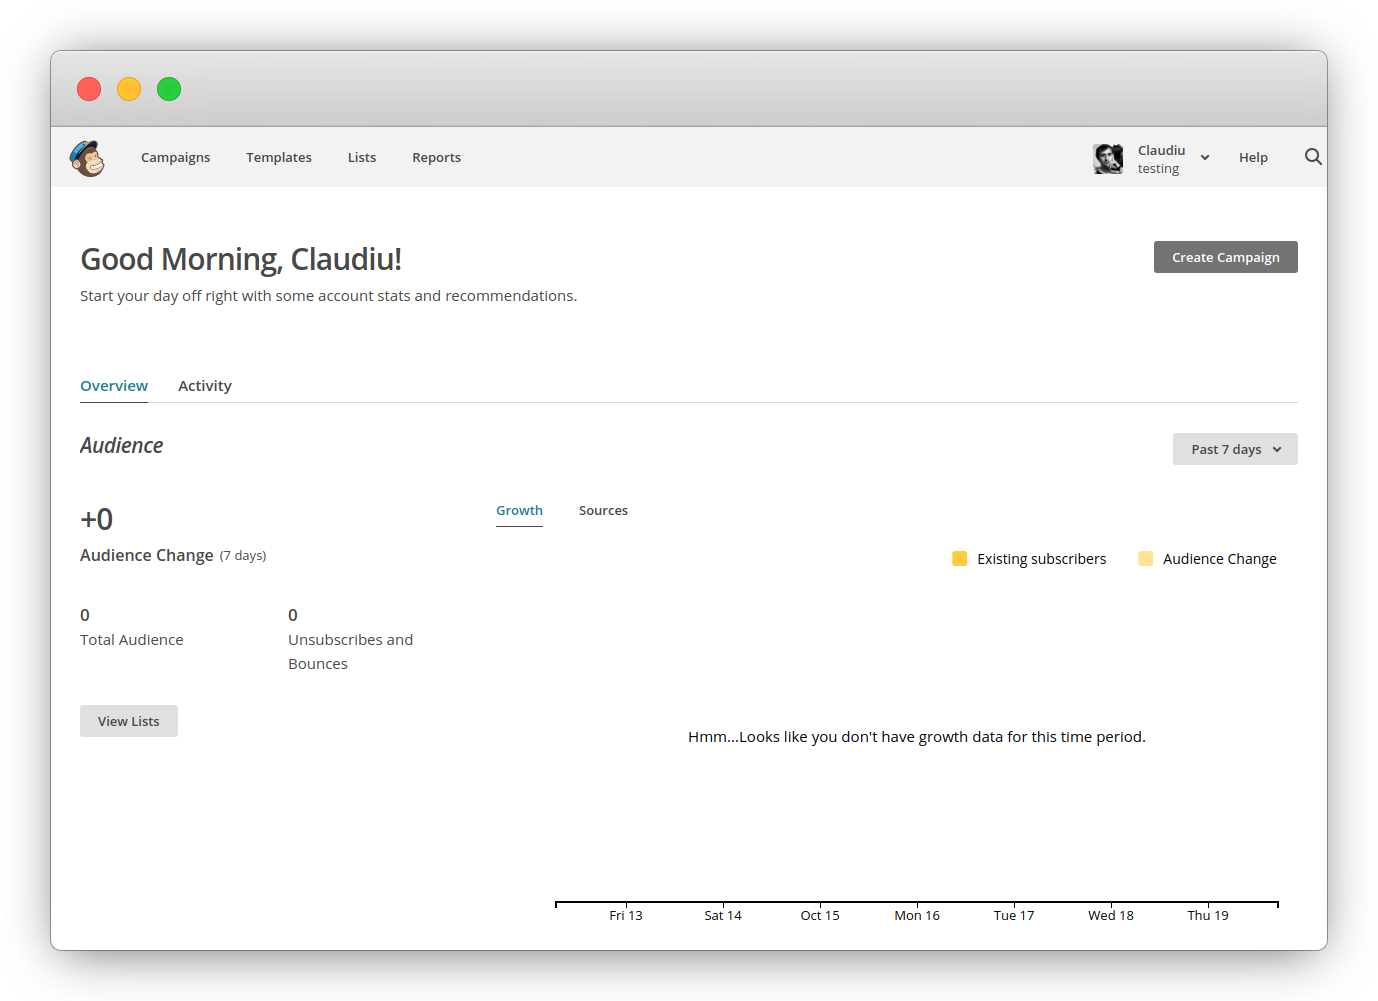
Task: Open search via the magnifying glass
Action: point(1313,157)
